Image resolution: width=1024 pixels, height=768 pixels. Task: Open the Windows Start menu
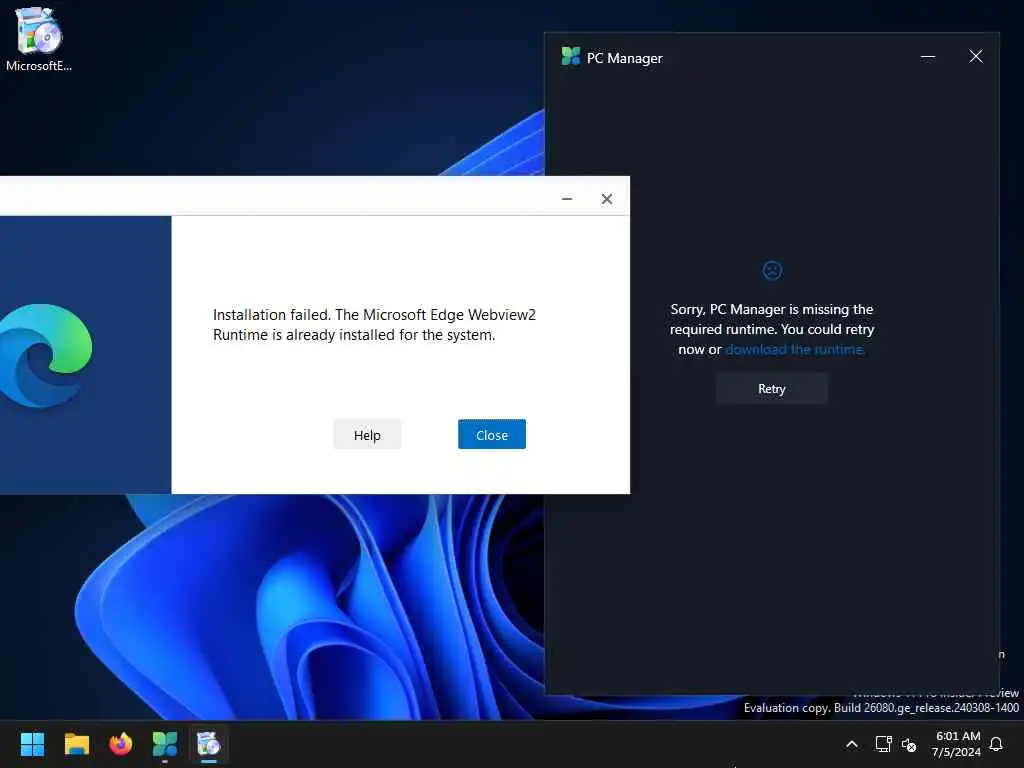click(x=32, y=744)
